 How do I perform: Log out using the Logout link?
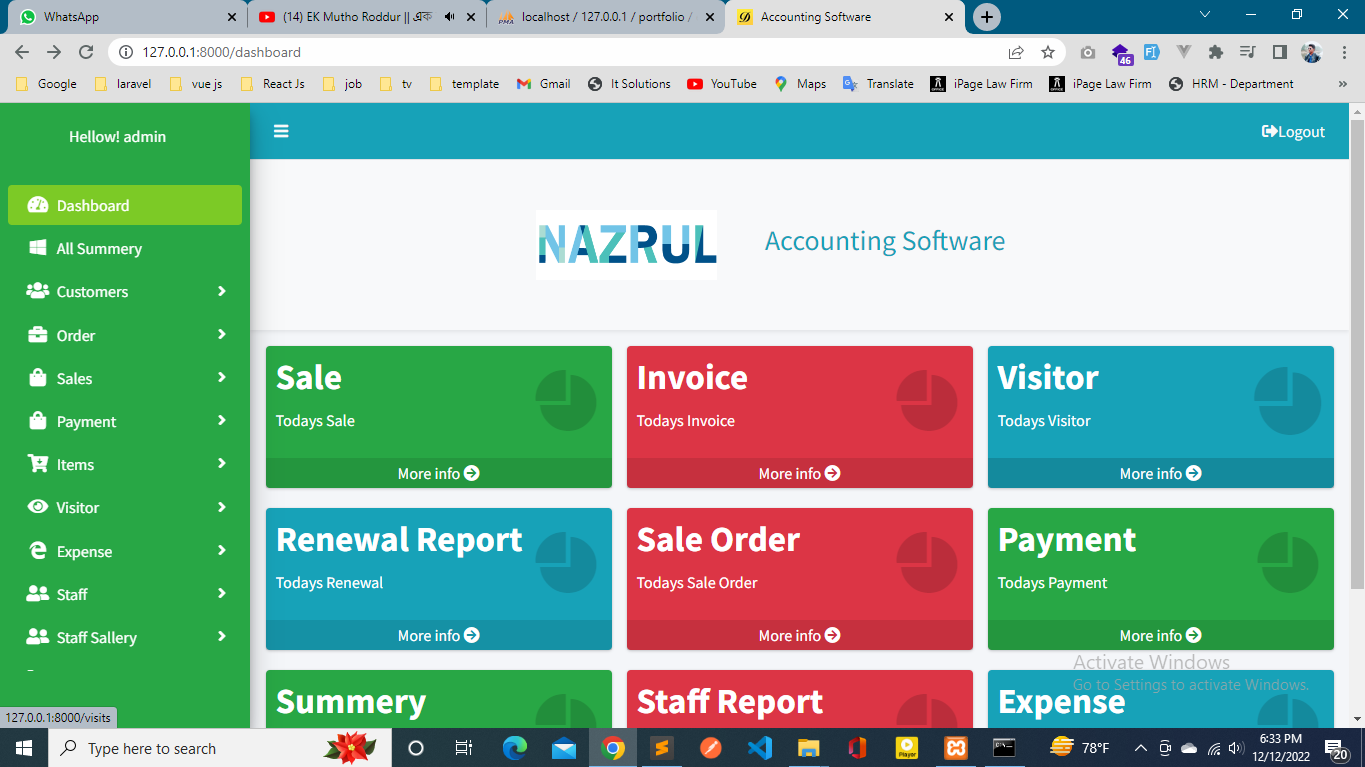coord(1293,131)
